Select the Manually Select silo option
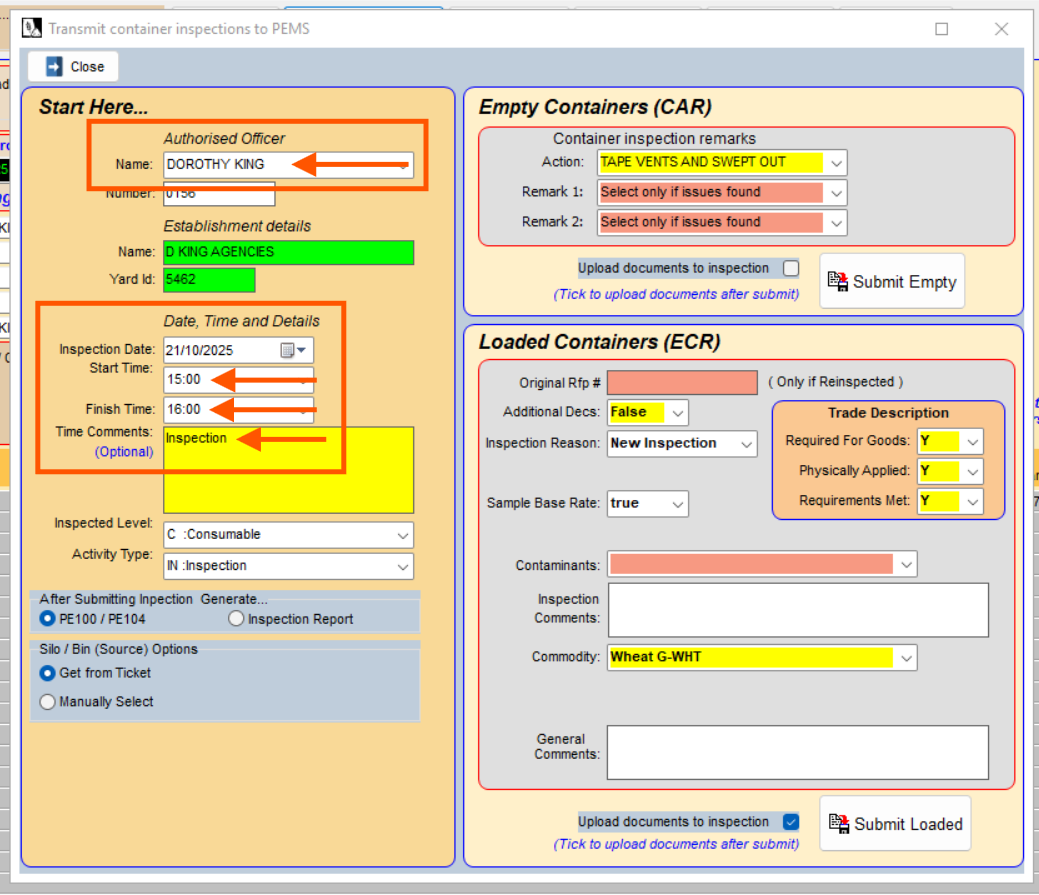 tap(48, 702)
